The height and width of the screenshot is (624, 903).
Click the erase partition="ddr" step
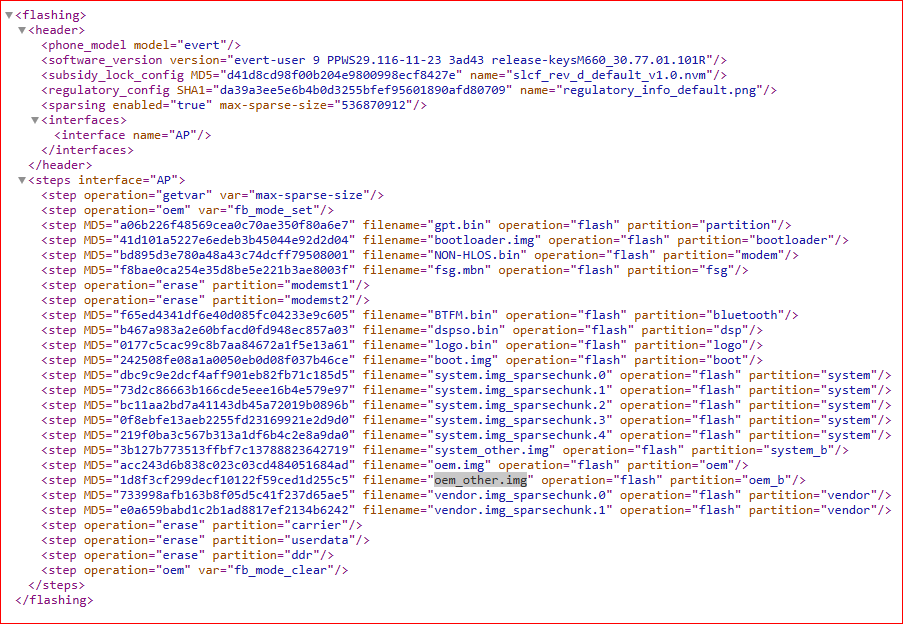coord(187,554)
